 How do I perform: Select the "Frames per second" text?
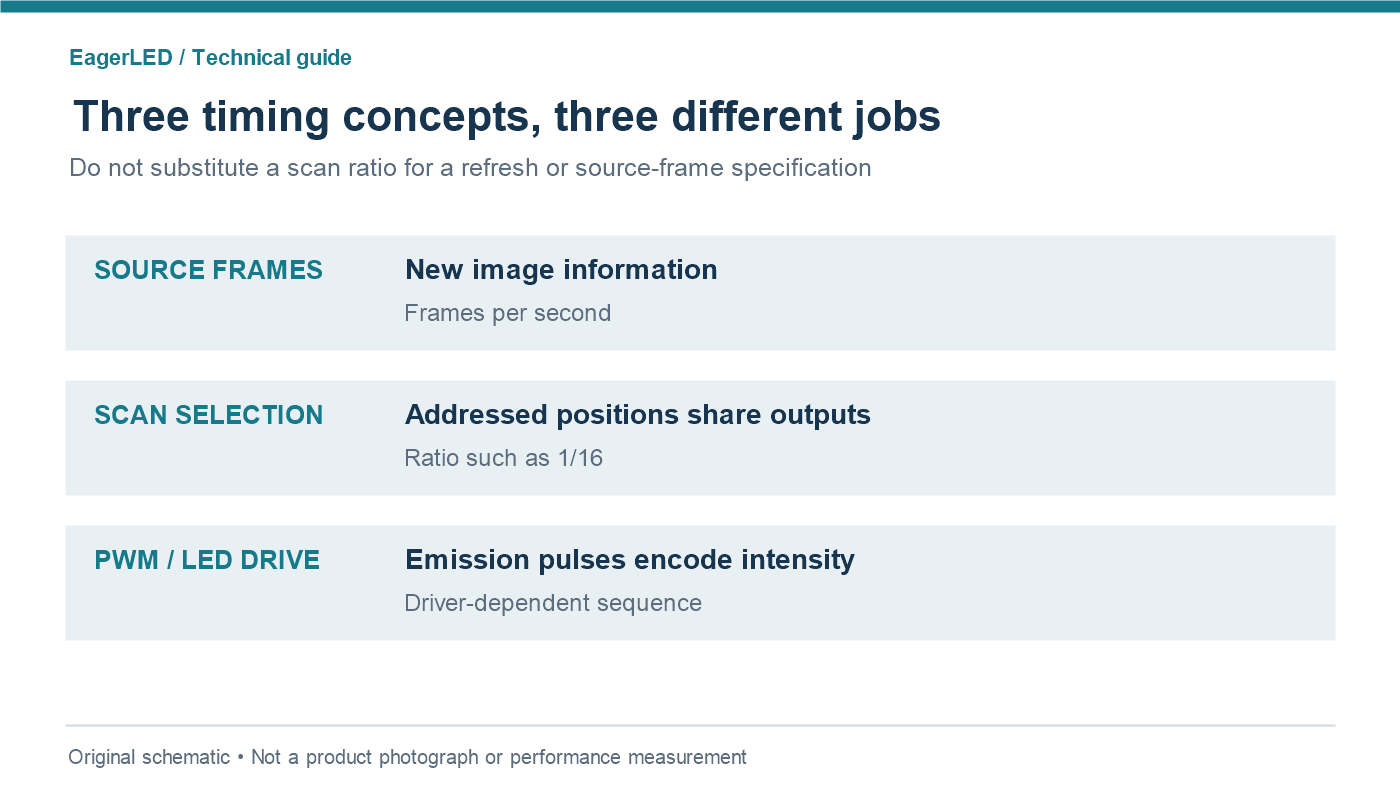507,313
